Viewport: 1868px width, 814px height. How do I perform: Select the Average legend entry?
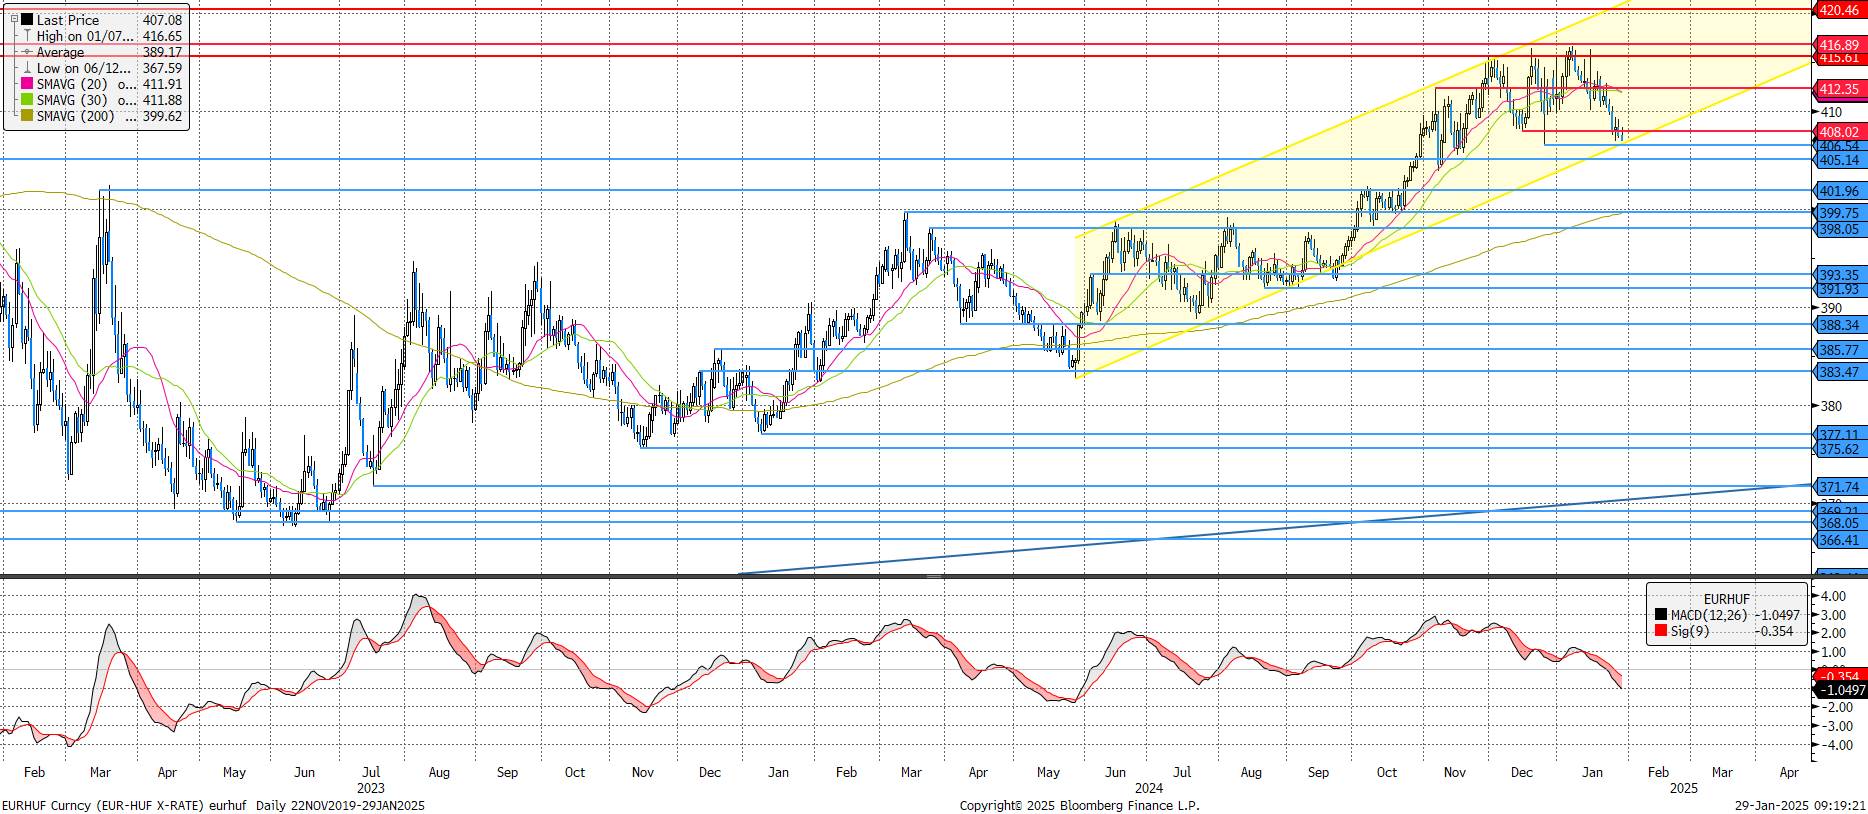point(60,52)
